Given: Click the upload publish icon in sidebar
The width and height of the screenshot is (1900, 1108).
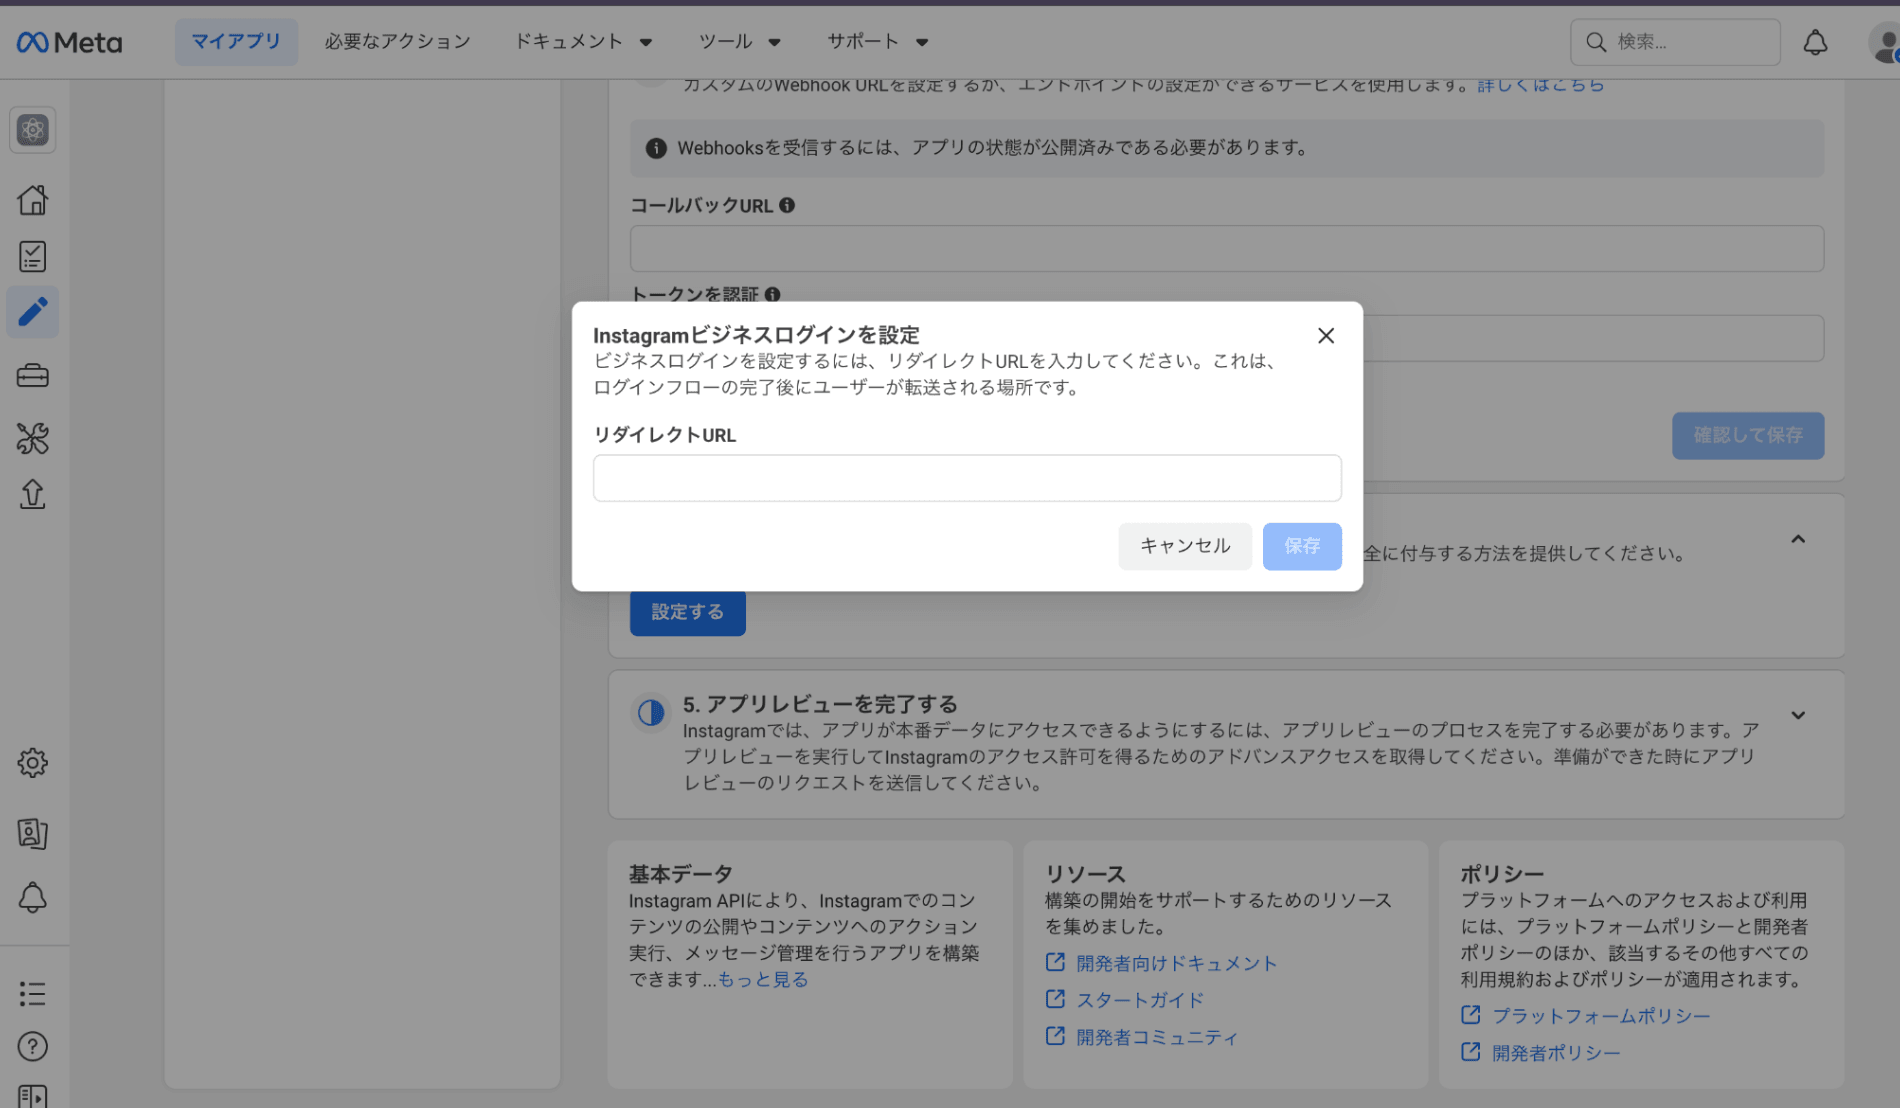Looking at the screenshot, I should pyautogui.click(x=32, y=494).
